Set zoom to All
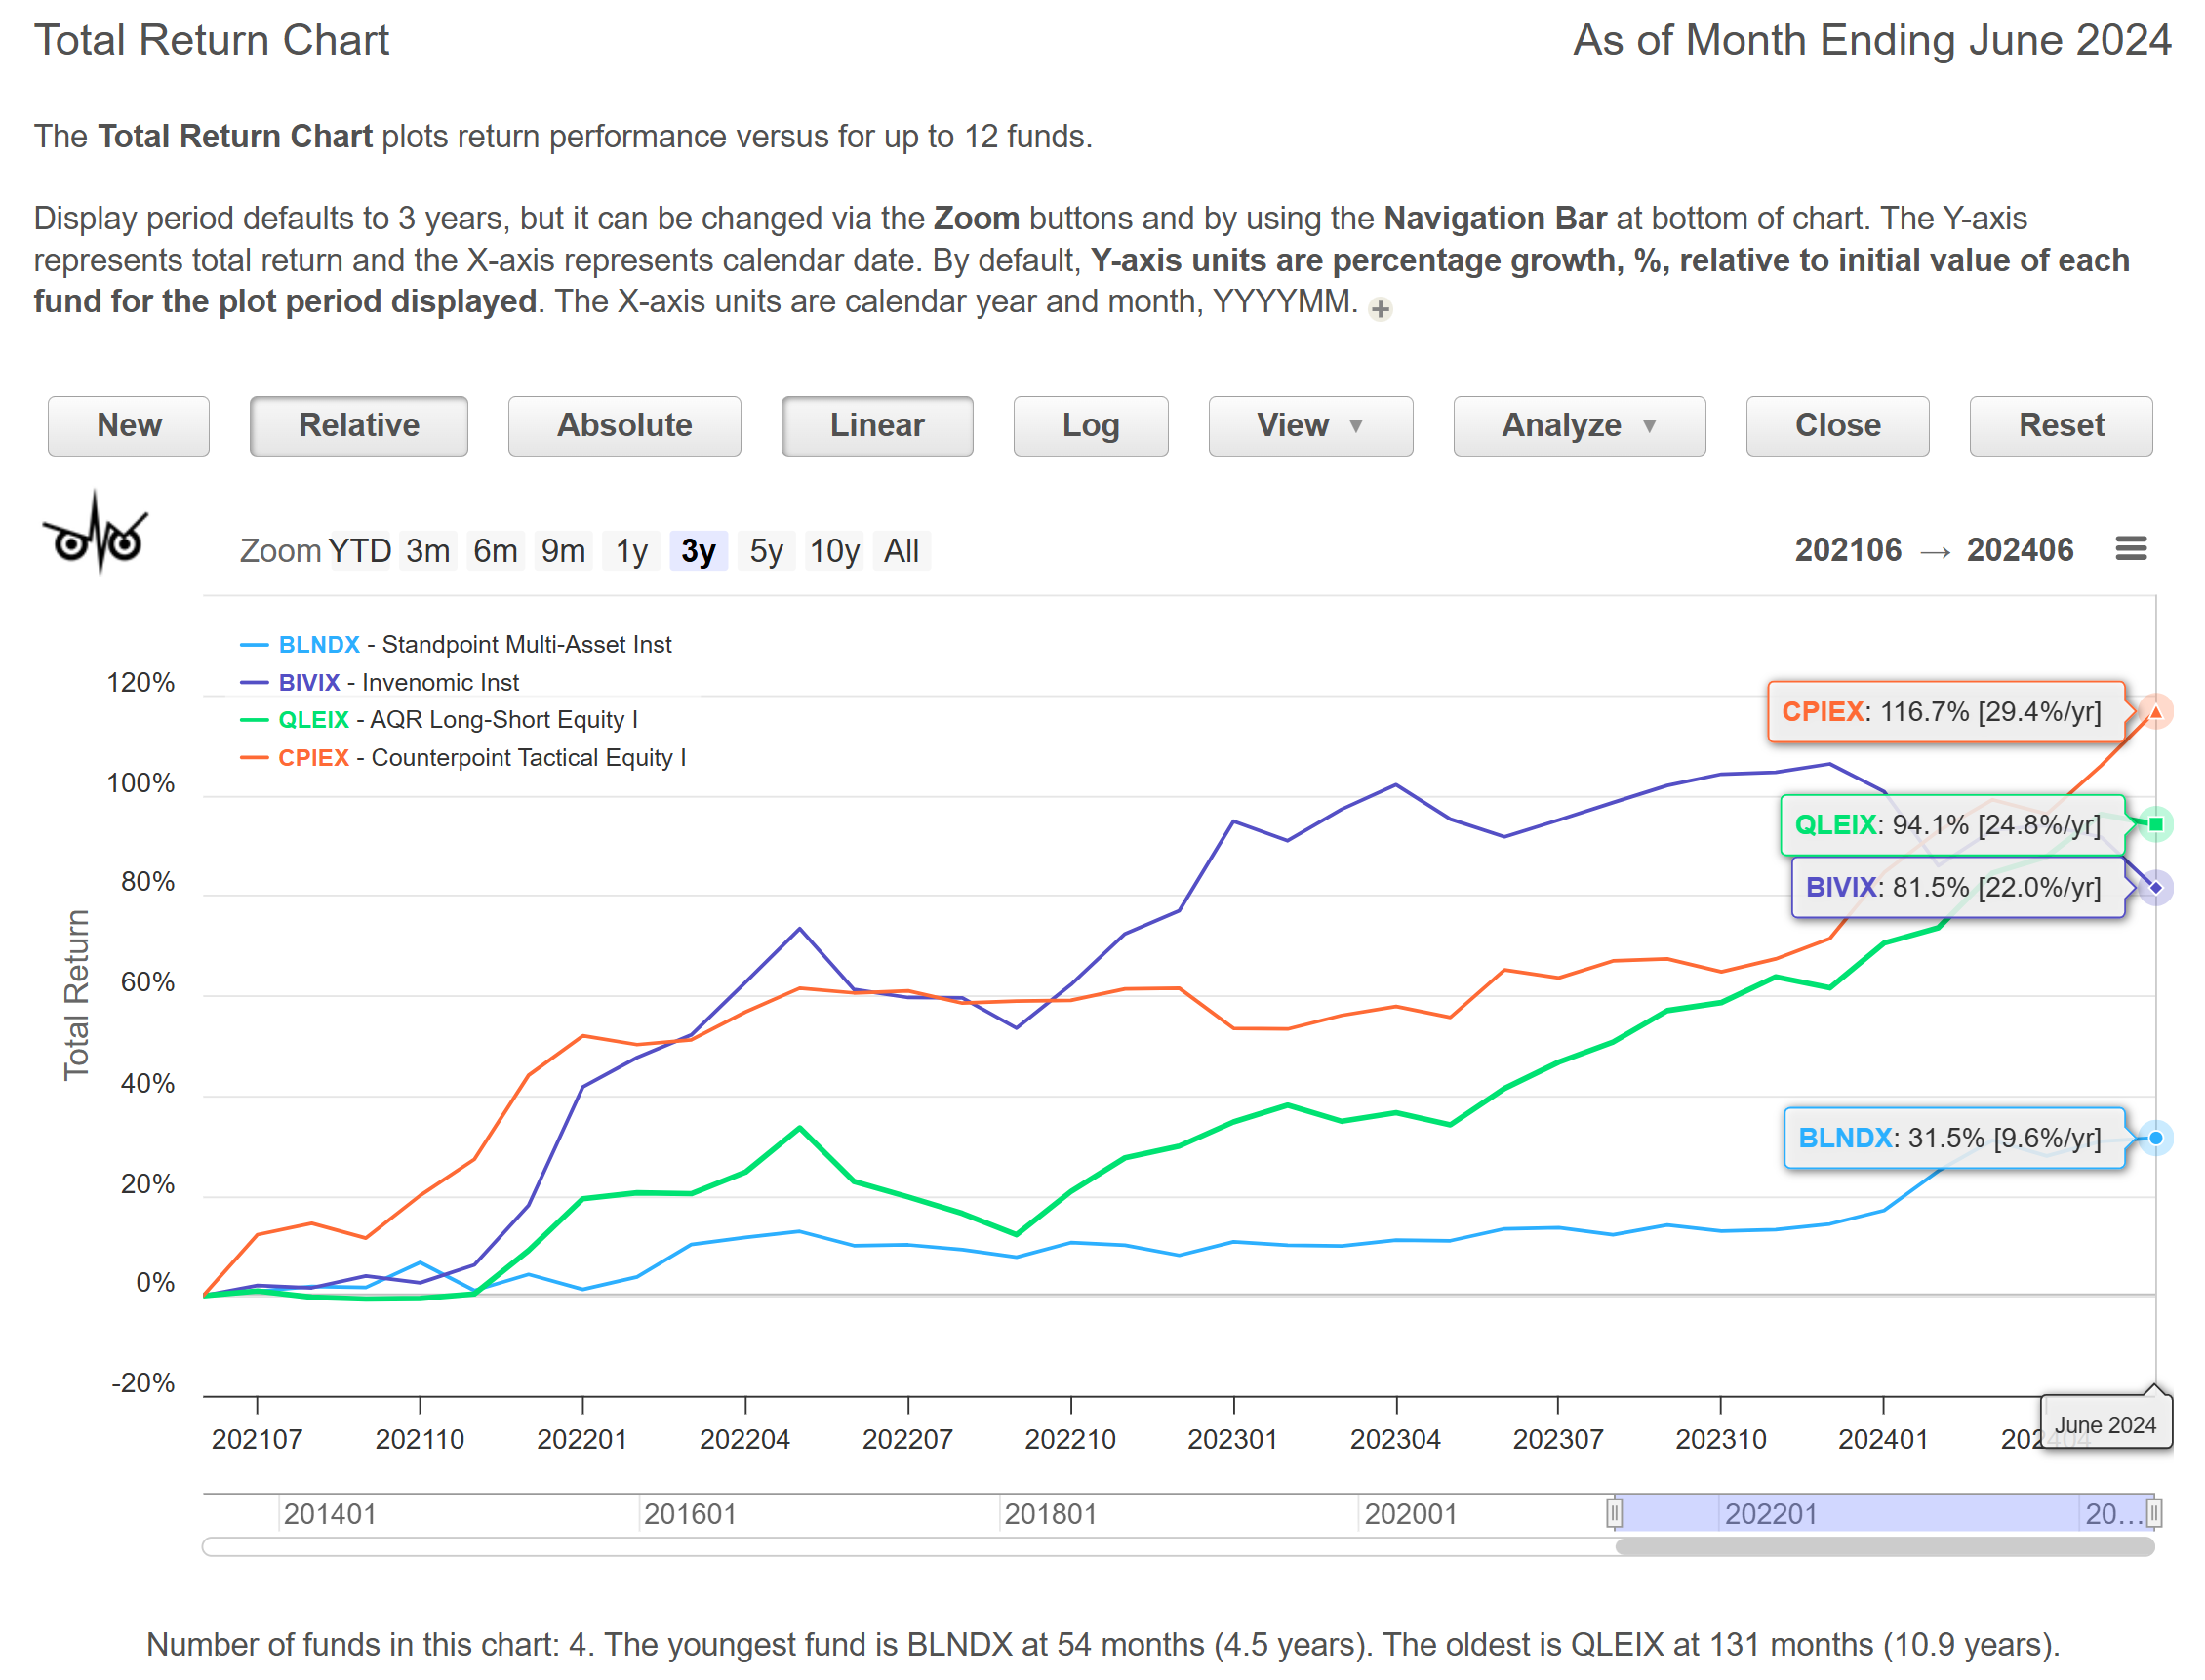This screenshot has height=1680, width=2205. tap(902, 551)
